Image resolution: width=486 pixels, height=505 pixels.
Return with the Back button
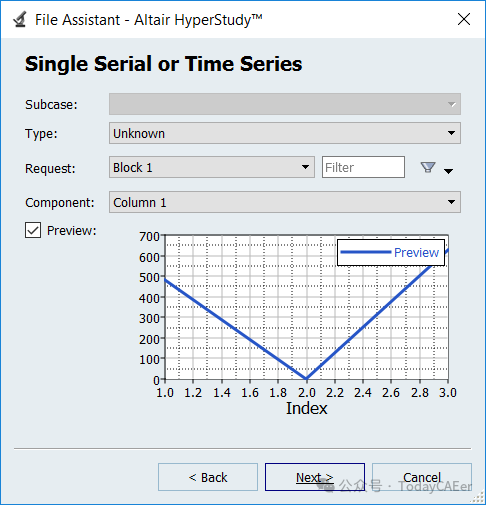click(208, 477)
